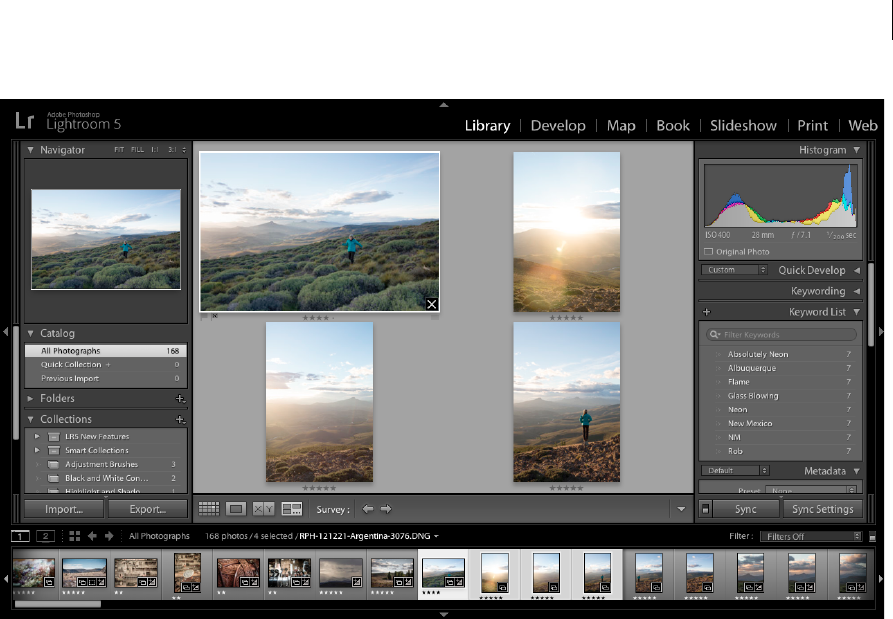
Task: Click the Export button
Action: click(x=148, y=509)
